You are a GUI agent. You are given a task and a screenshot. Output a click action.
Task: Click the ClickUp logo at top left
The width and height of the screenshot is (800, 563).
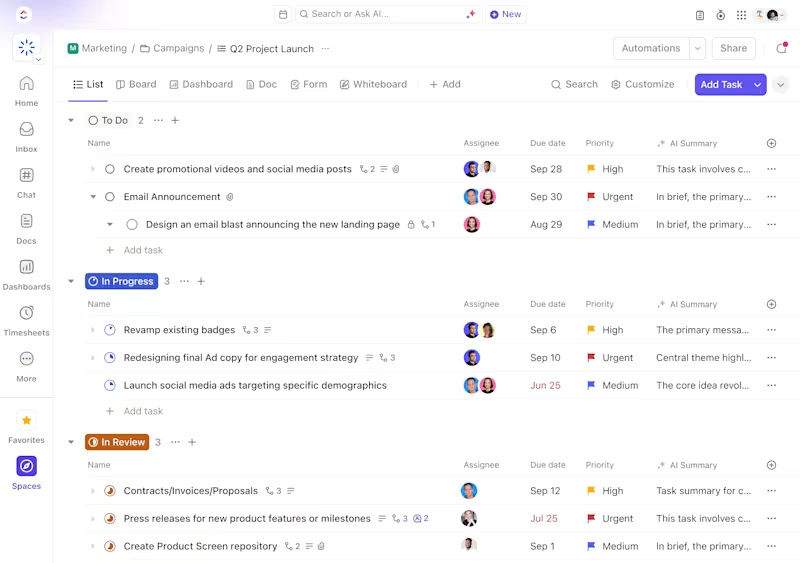pos(23,14)
